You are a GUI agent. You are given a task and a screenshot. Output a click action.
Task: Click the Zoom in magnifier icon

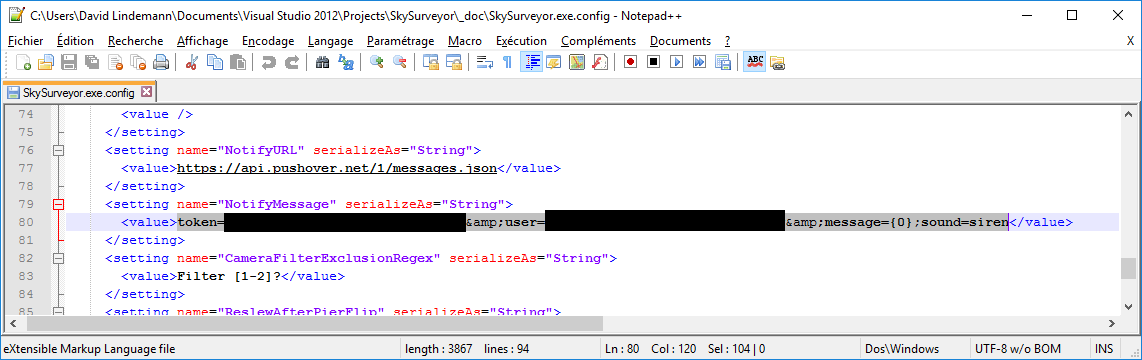coord(377,62)
